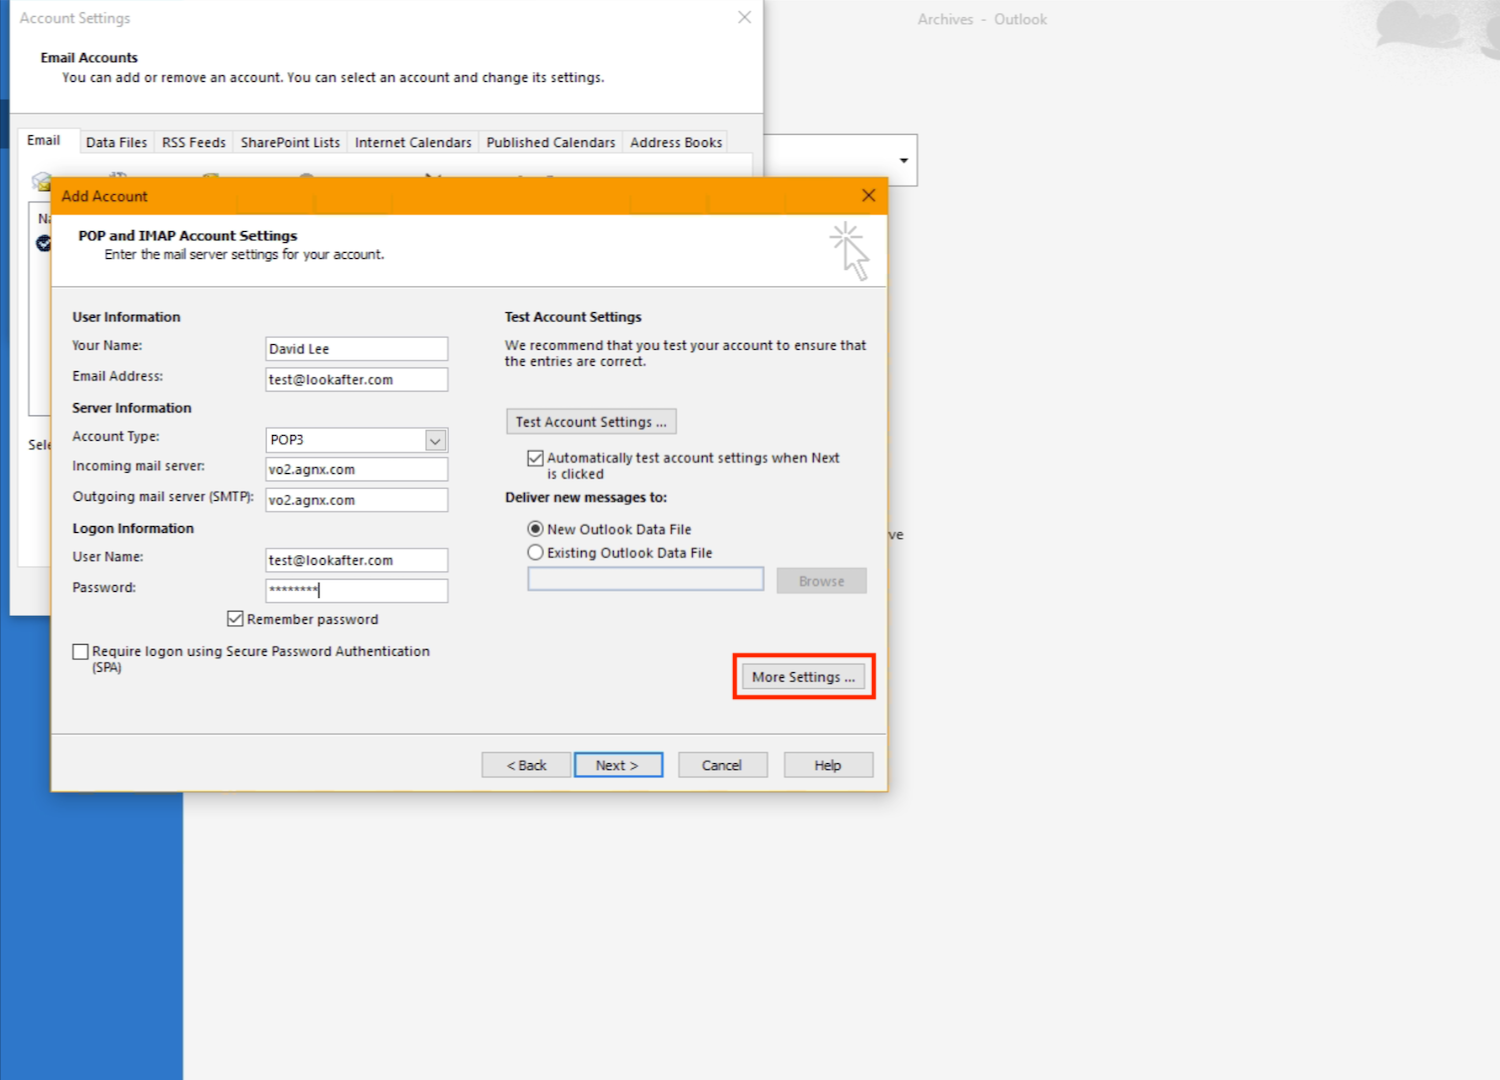Open the RSS Feeds tab
This screenshot has width=1500, height=1080.
(x=194, y=142)
